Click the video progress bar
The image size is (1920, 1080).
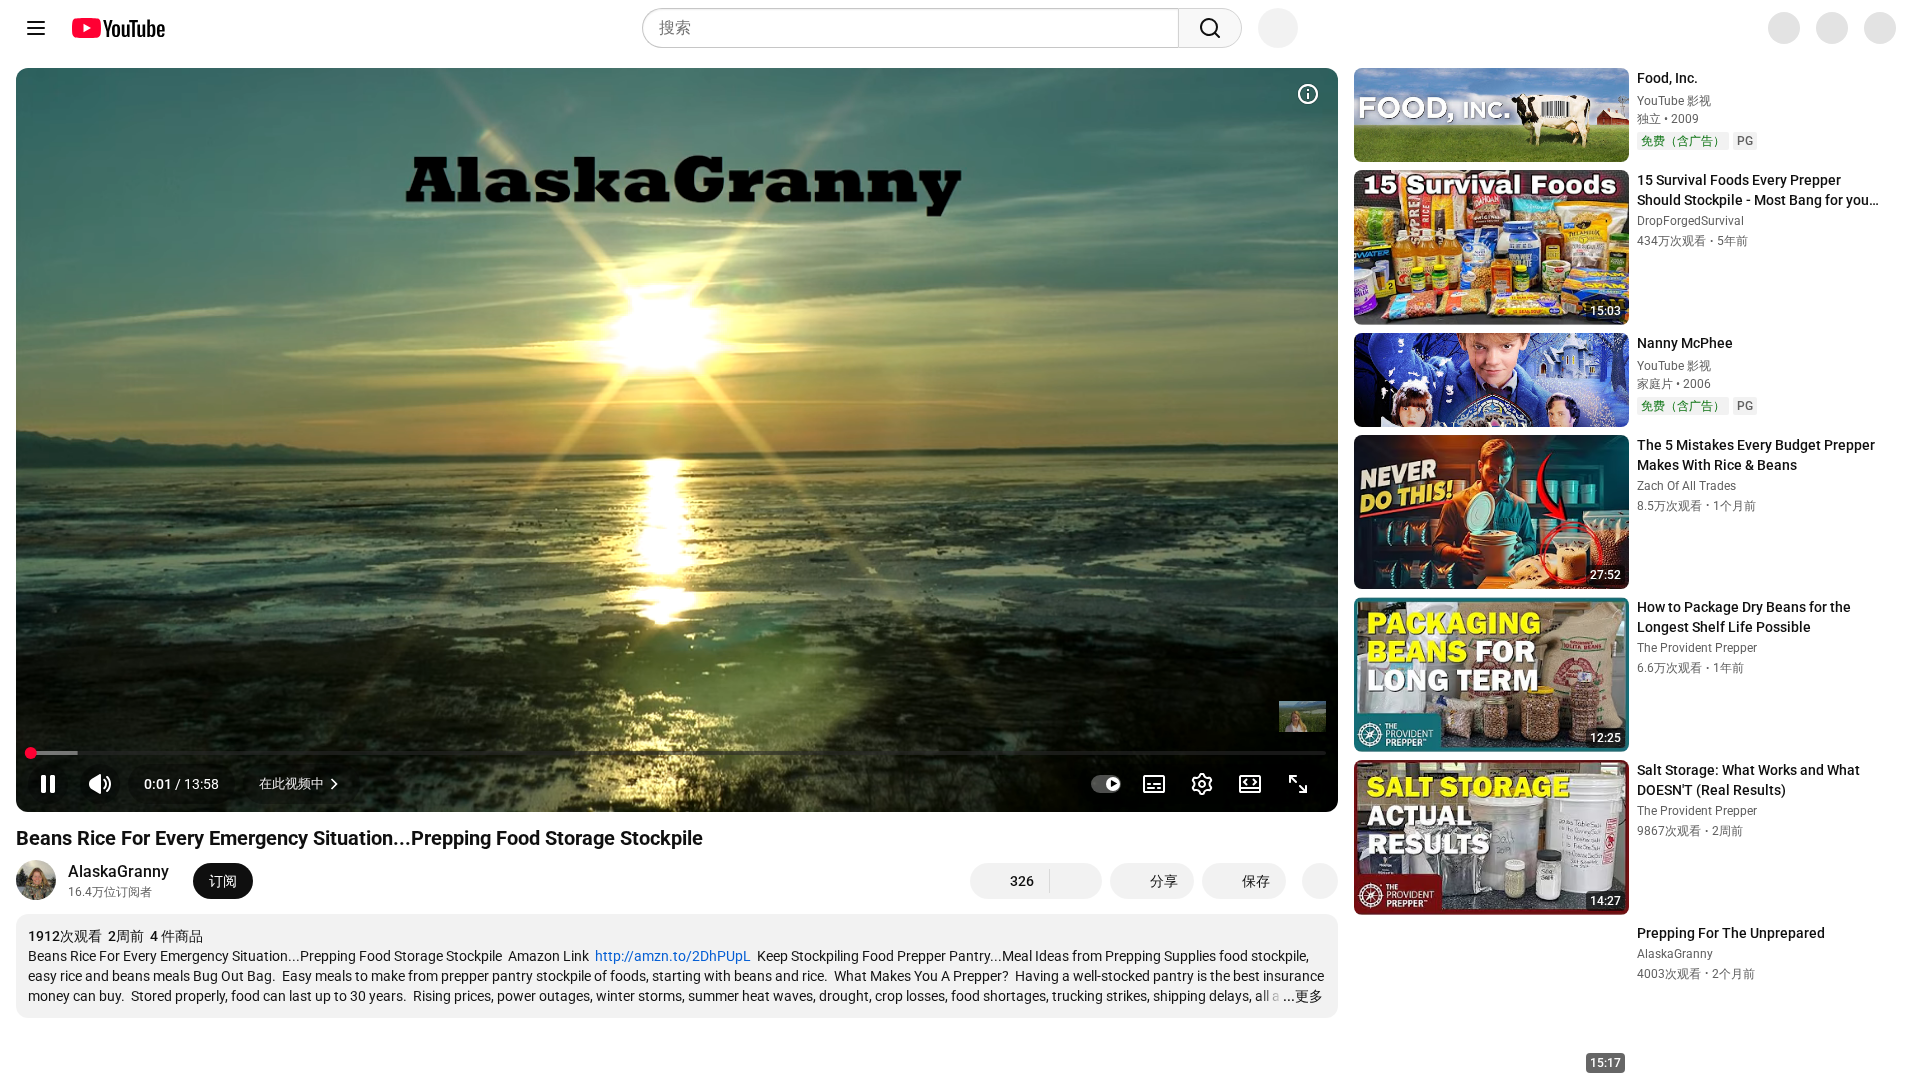coord(676,753)
